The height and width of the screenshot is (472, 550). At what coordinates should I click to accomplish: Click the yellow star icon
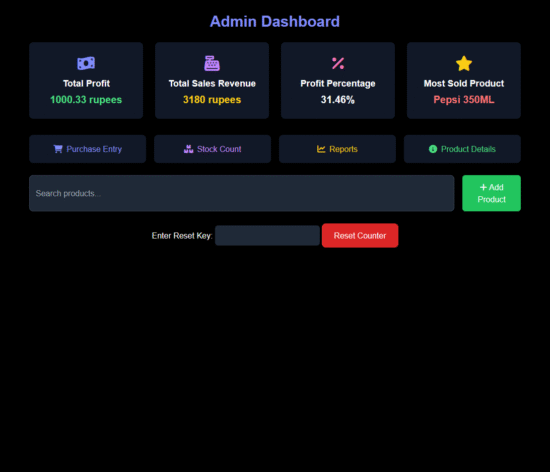pos(464,63)
